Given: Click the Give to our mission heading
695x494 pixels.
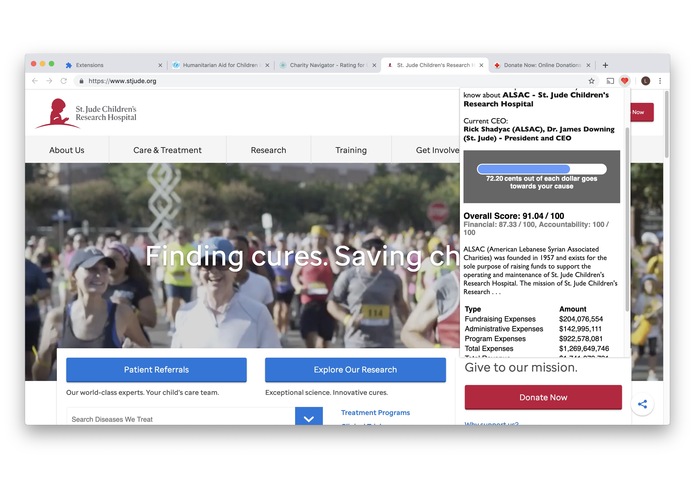Looking at the screenshot, I should [x=521, y=368].
